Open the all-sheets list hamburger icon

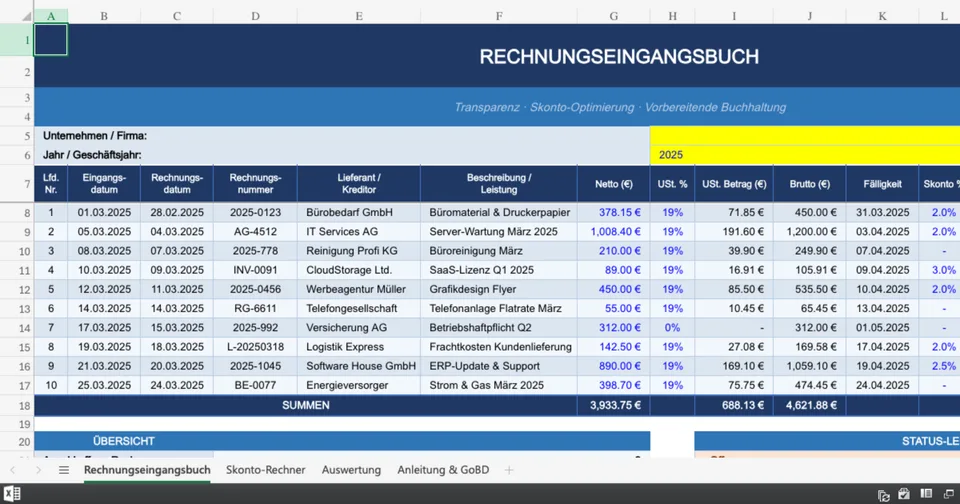pos(64,470)
